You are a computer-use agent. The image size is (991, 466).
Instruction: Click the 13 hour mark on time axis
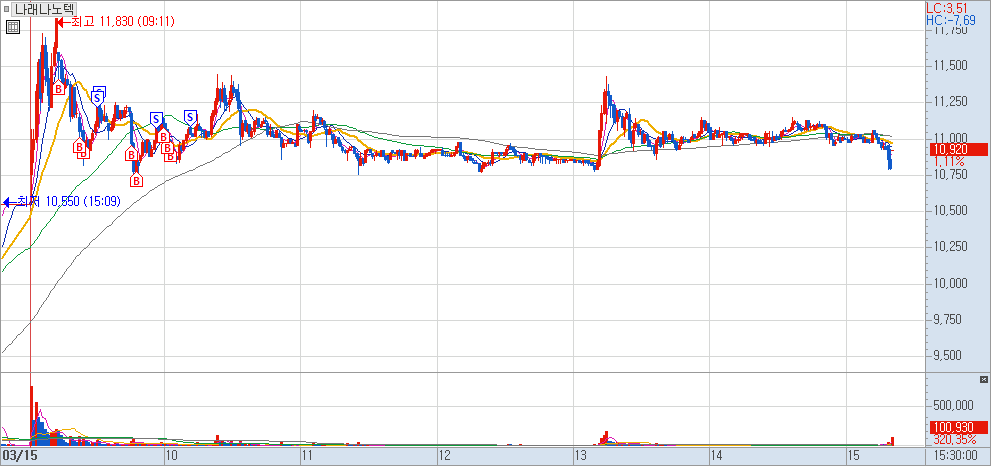pos(580,455)
